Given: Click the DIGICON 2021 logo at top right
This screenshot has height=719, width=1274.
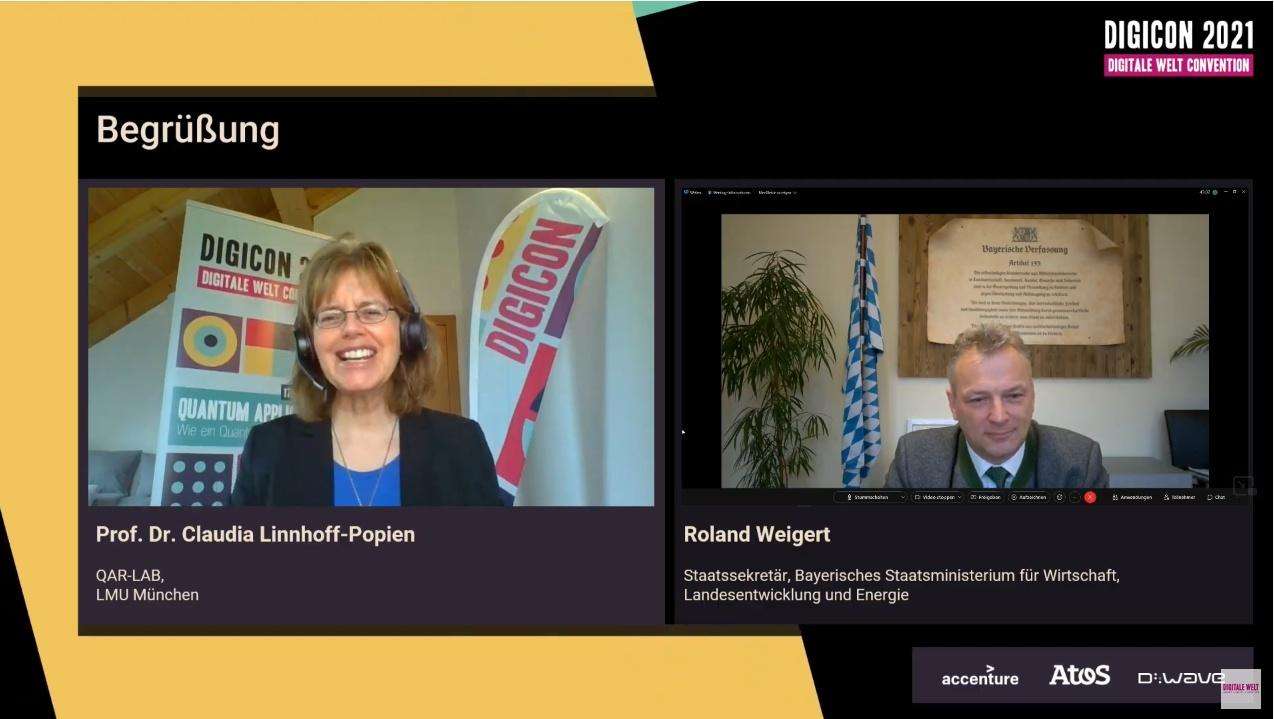Looking at the screenshot, I should 1179,47.
